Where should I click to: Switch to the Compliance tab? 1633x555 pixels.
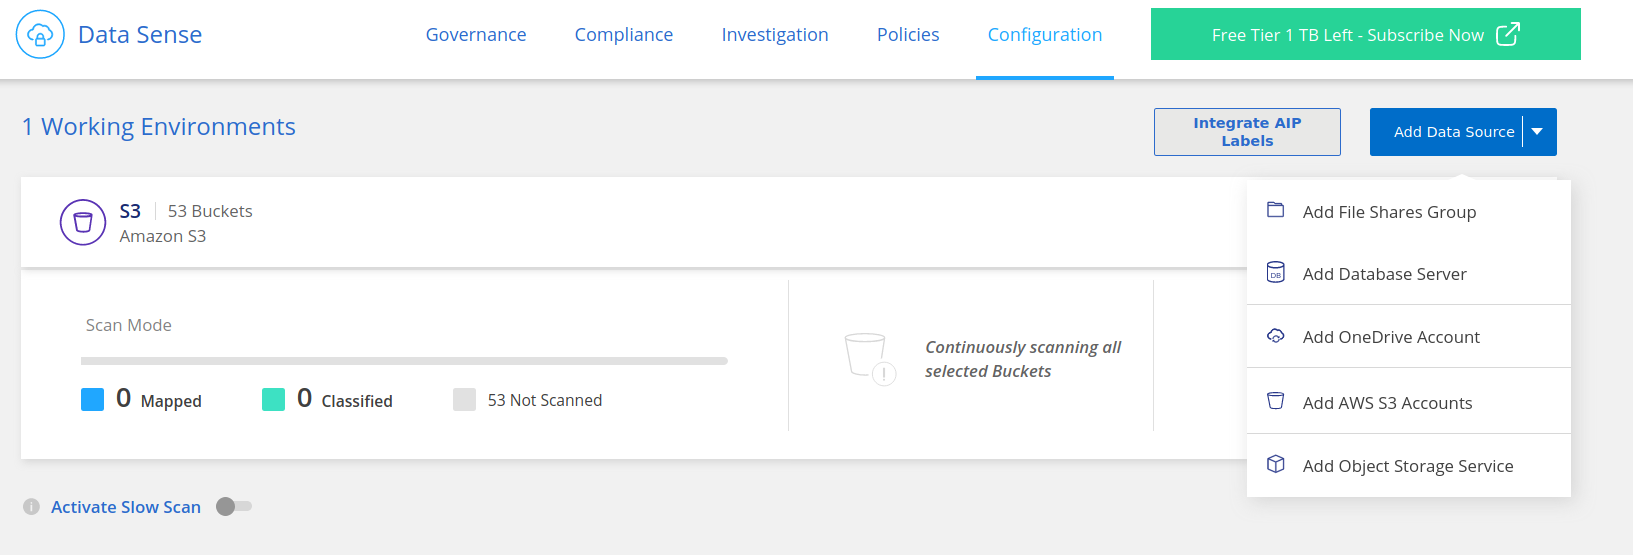[x=624, y=35]
